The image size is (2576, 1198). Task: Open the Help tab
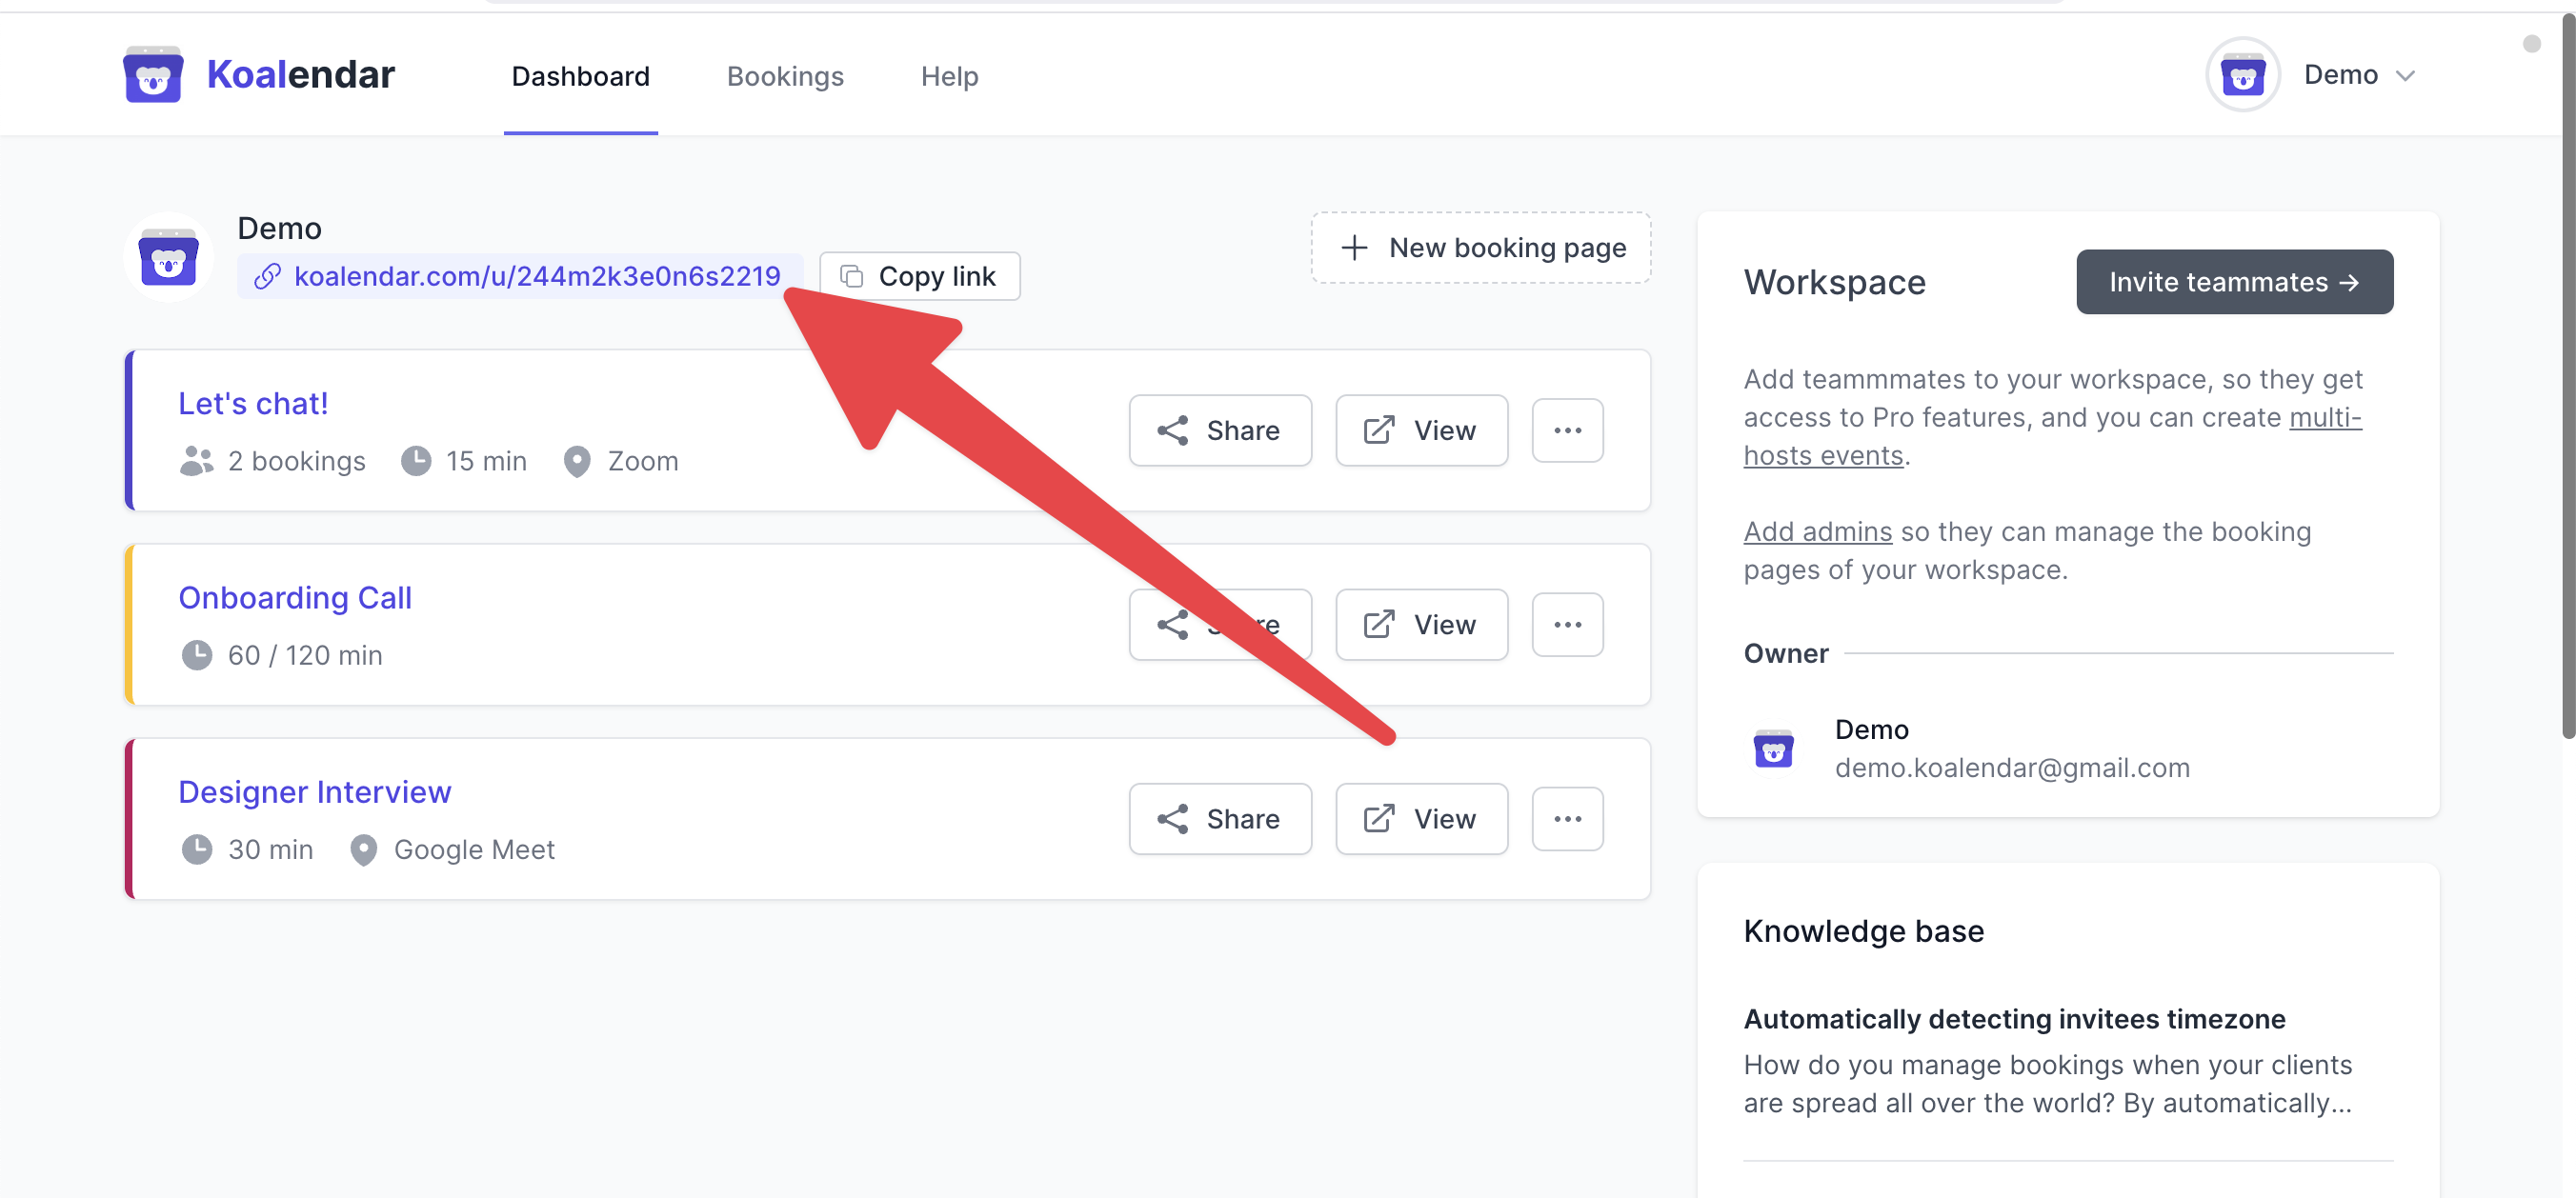click(949, 76)
